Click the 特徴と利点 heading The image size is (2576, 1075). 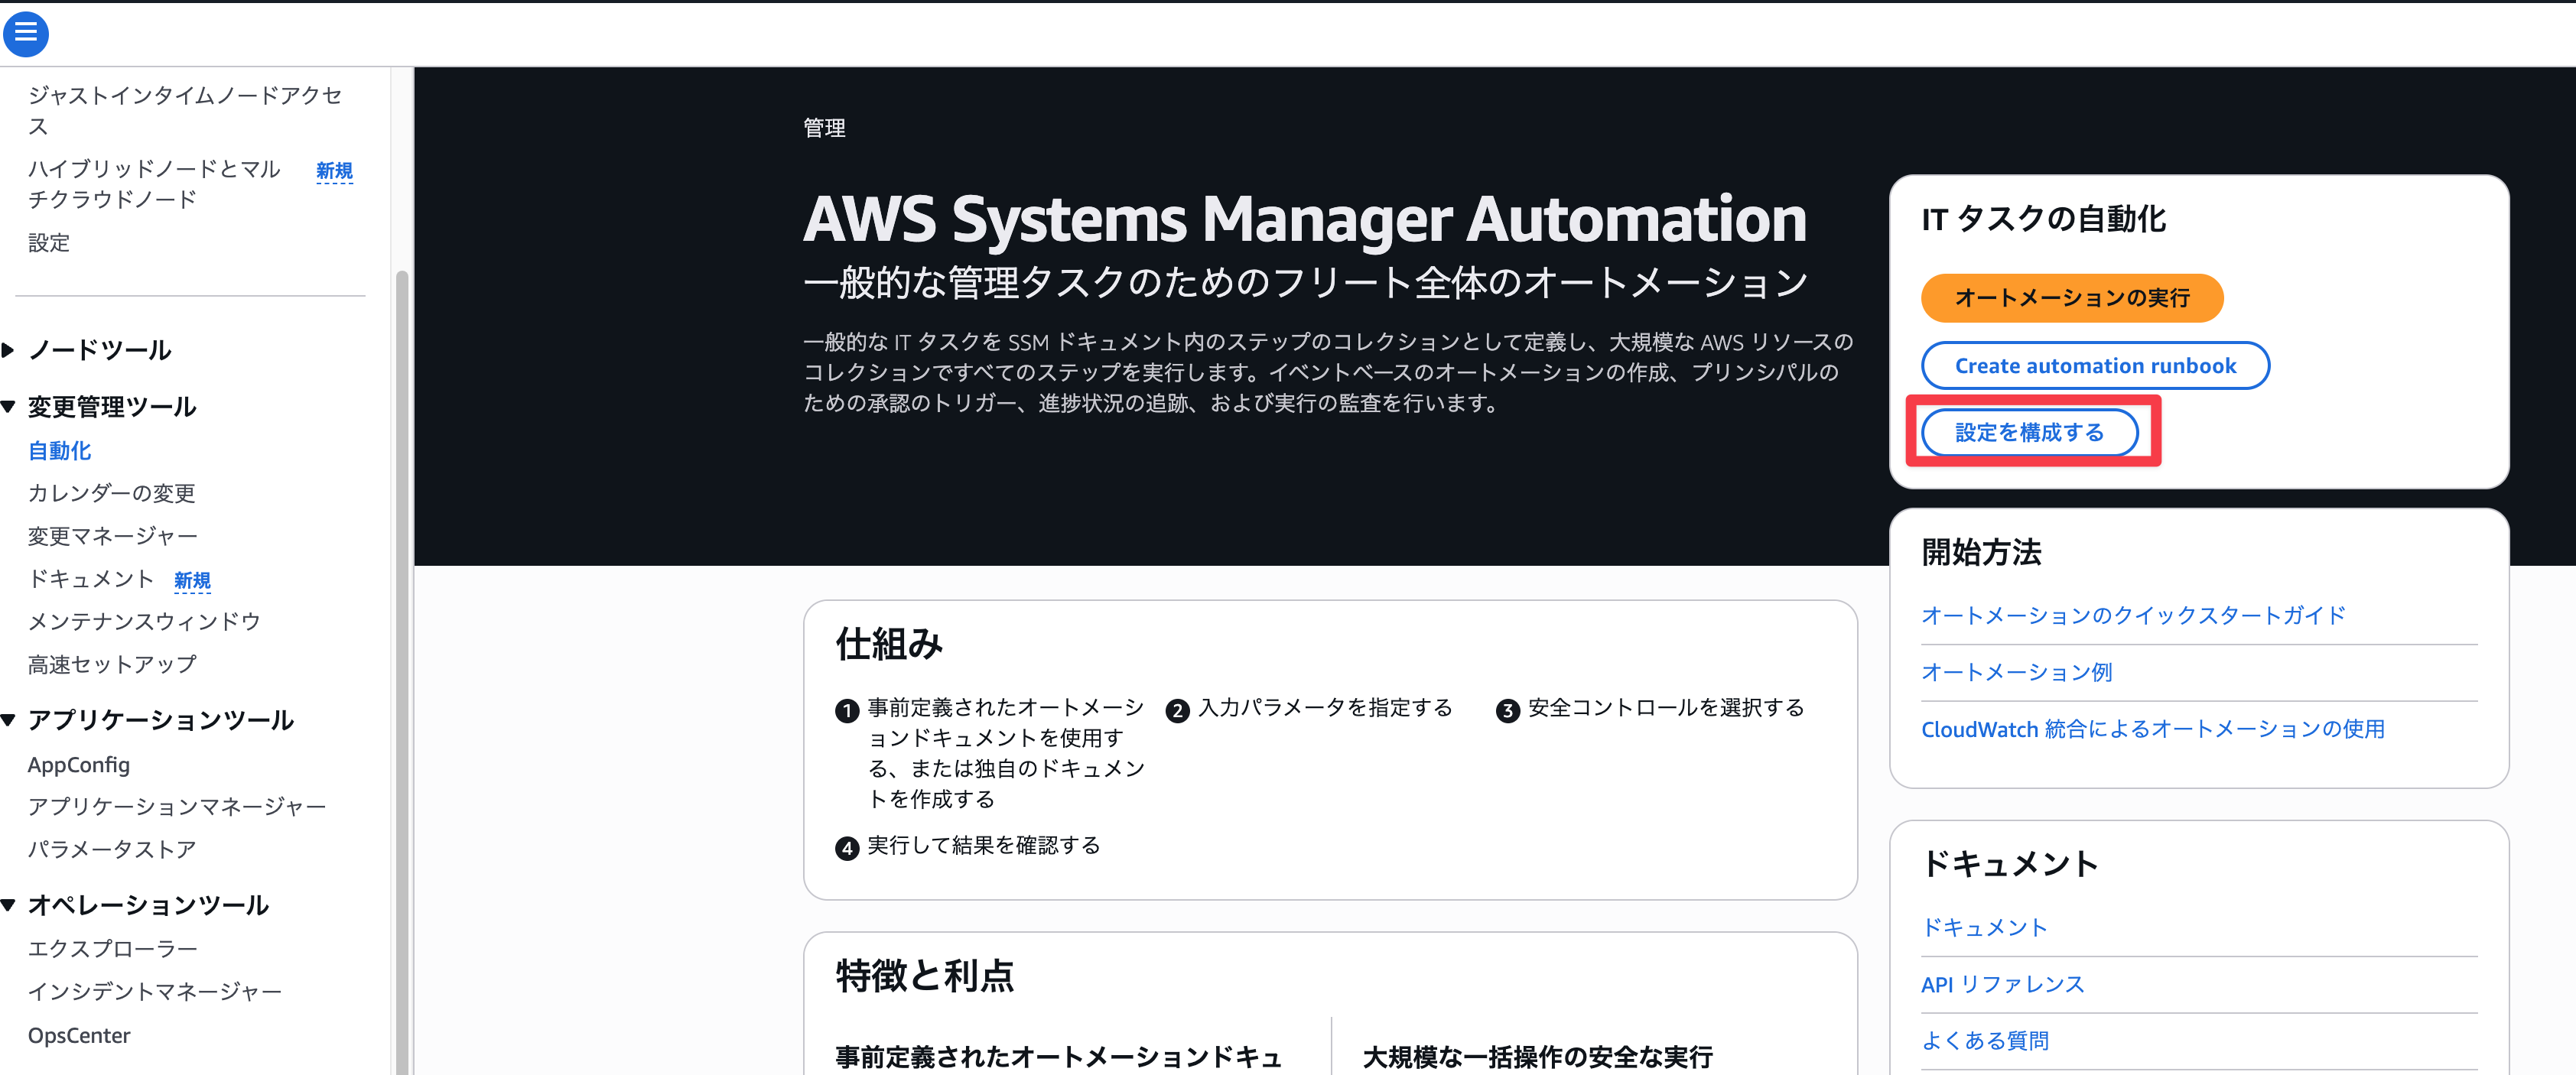pyautogui.click(x=925, y=976)
